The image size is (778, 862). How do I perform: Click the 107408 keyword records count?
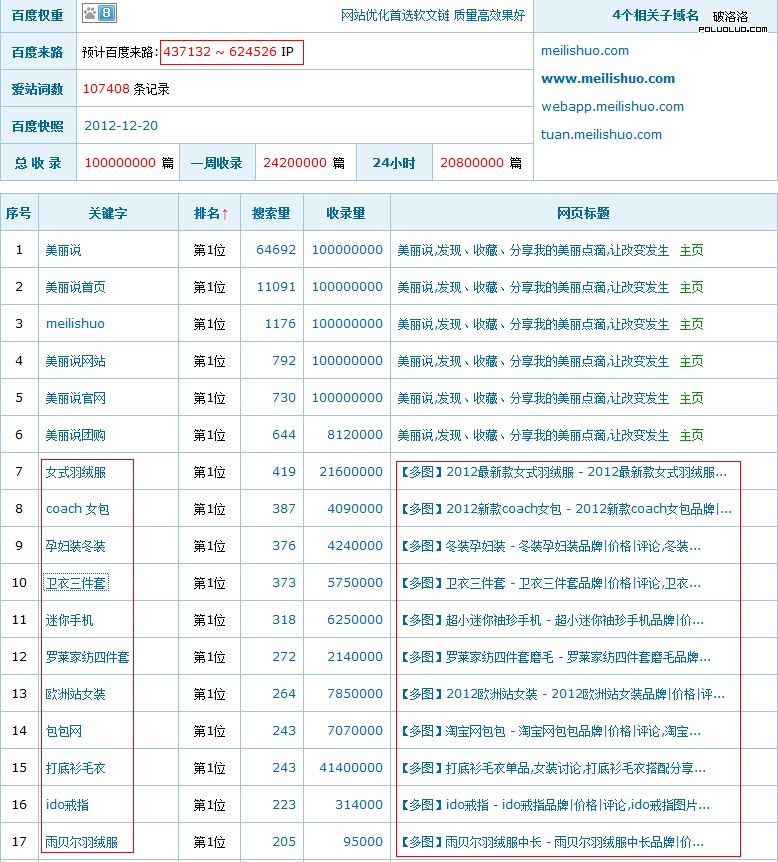[x=106, y=89]
